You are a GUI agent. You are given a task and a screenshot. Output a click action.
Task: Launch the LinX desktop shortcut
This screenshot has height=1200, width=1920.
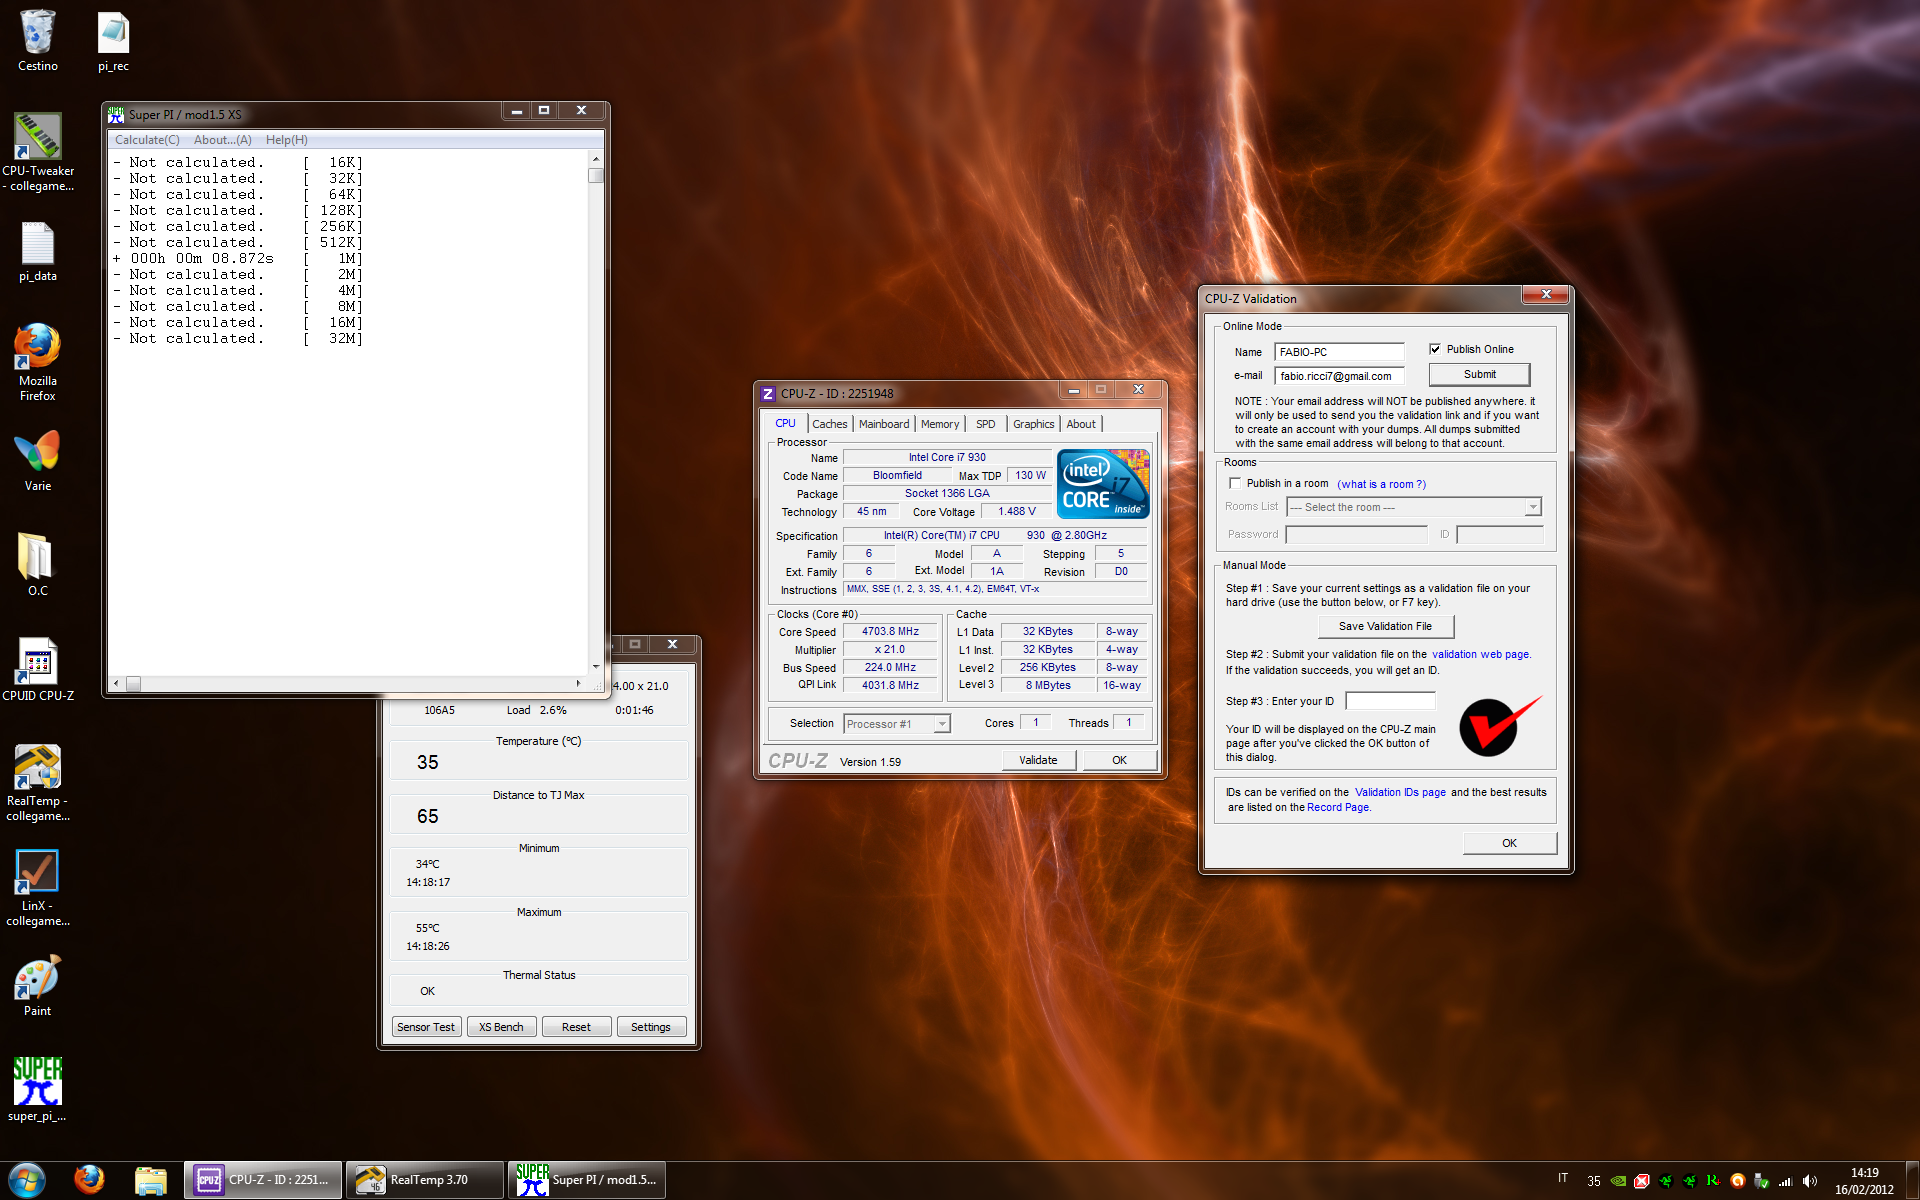pyautogui.click(x=38, y=888)
